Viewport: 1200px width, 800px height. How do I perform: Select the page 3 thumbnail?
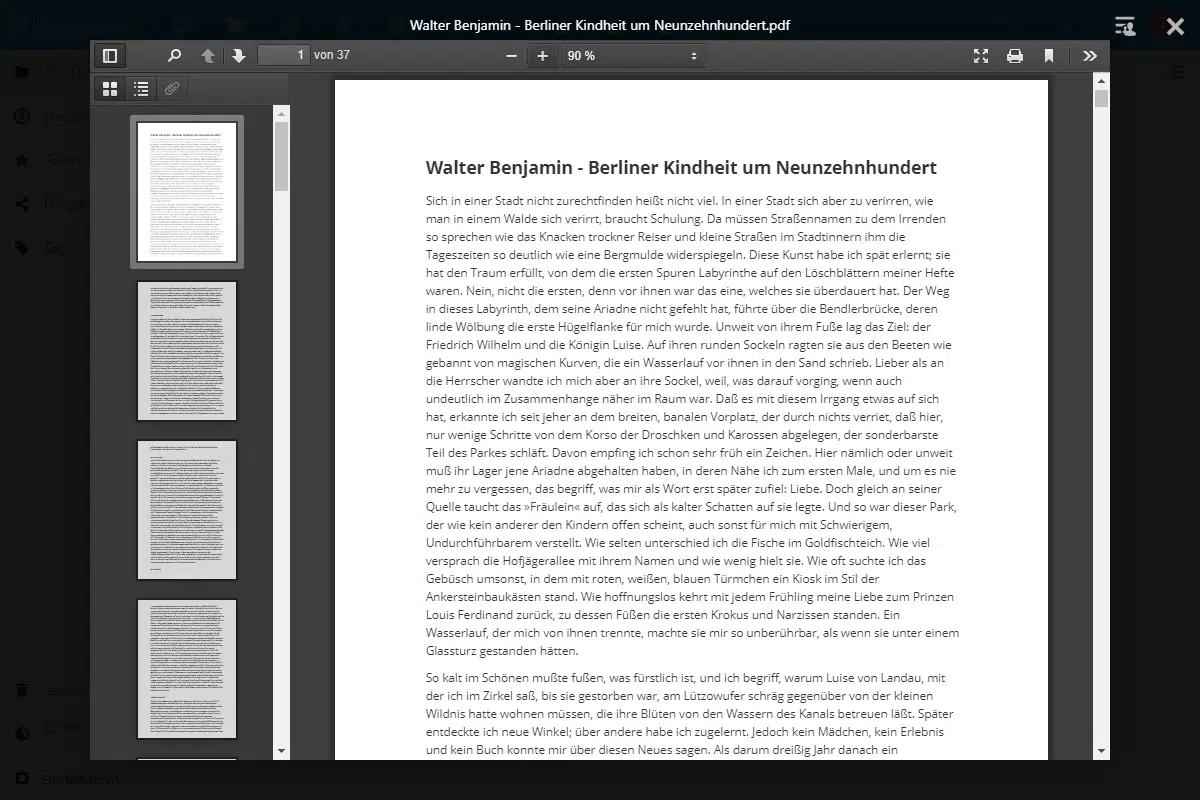(187, 510)
